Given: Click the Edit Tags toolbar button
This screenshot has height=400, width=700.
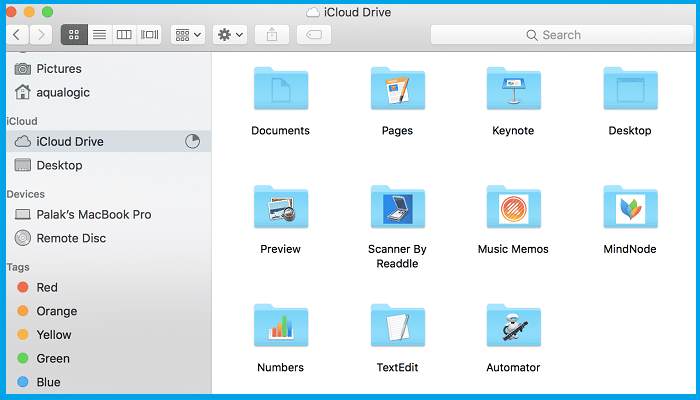Looking at the screenshot, I should point(314,34).
